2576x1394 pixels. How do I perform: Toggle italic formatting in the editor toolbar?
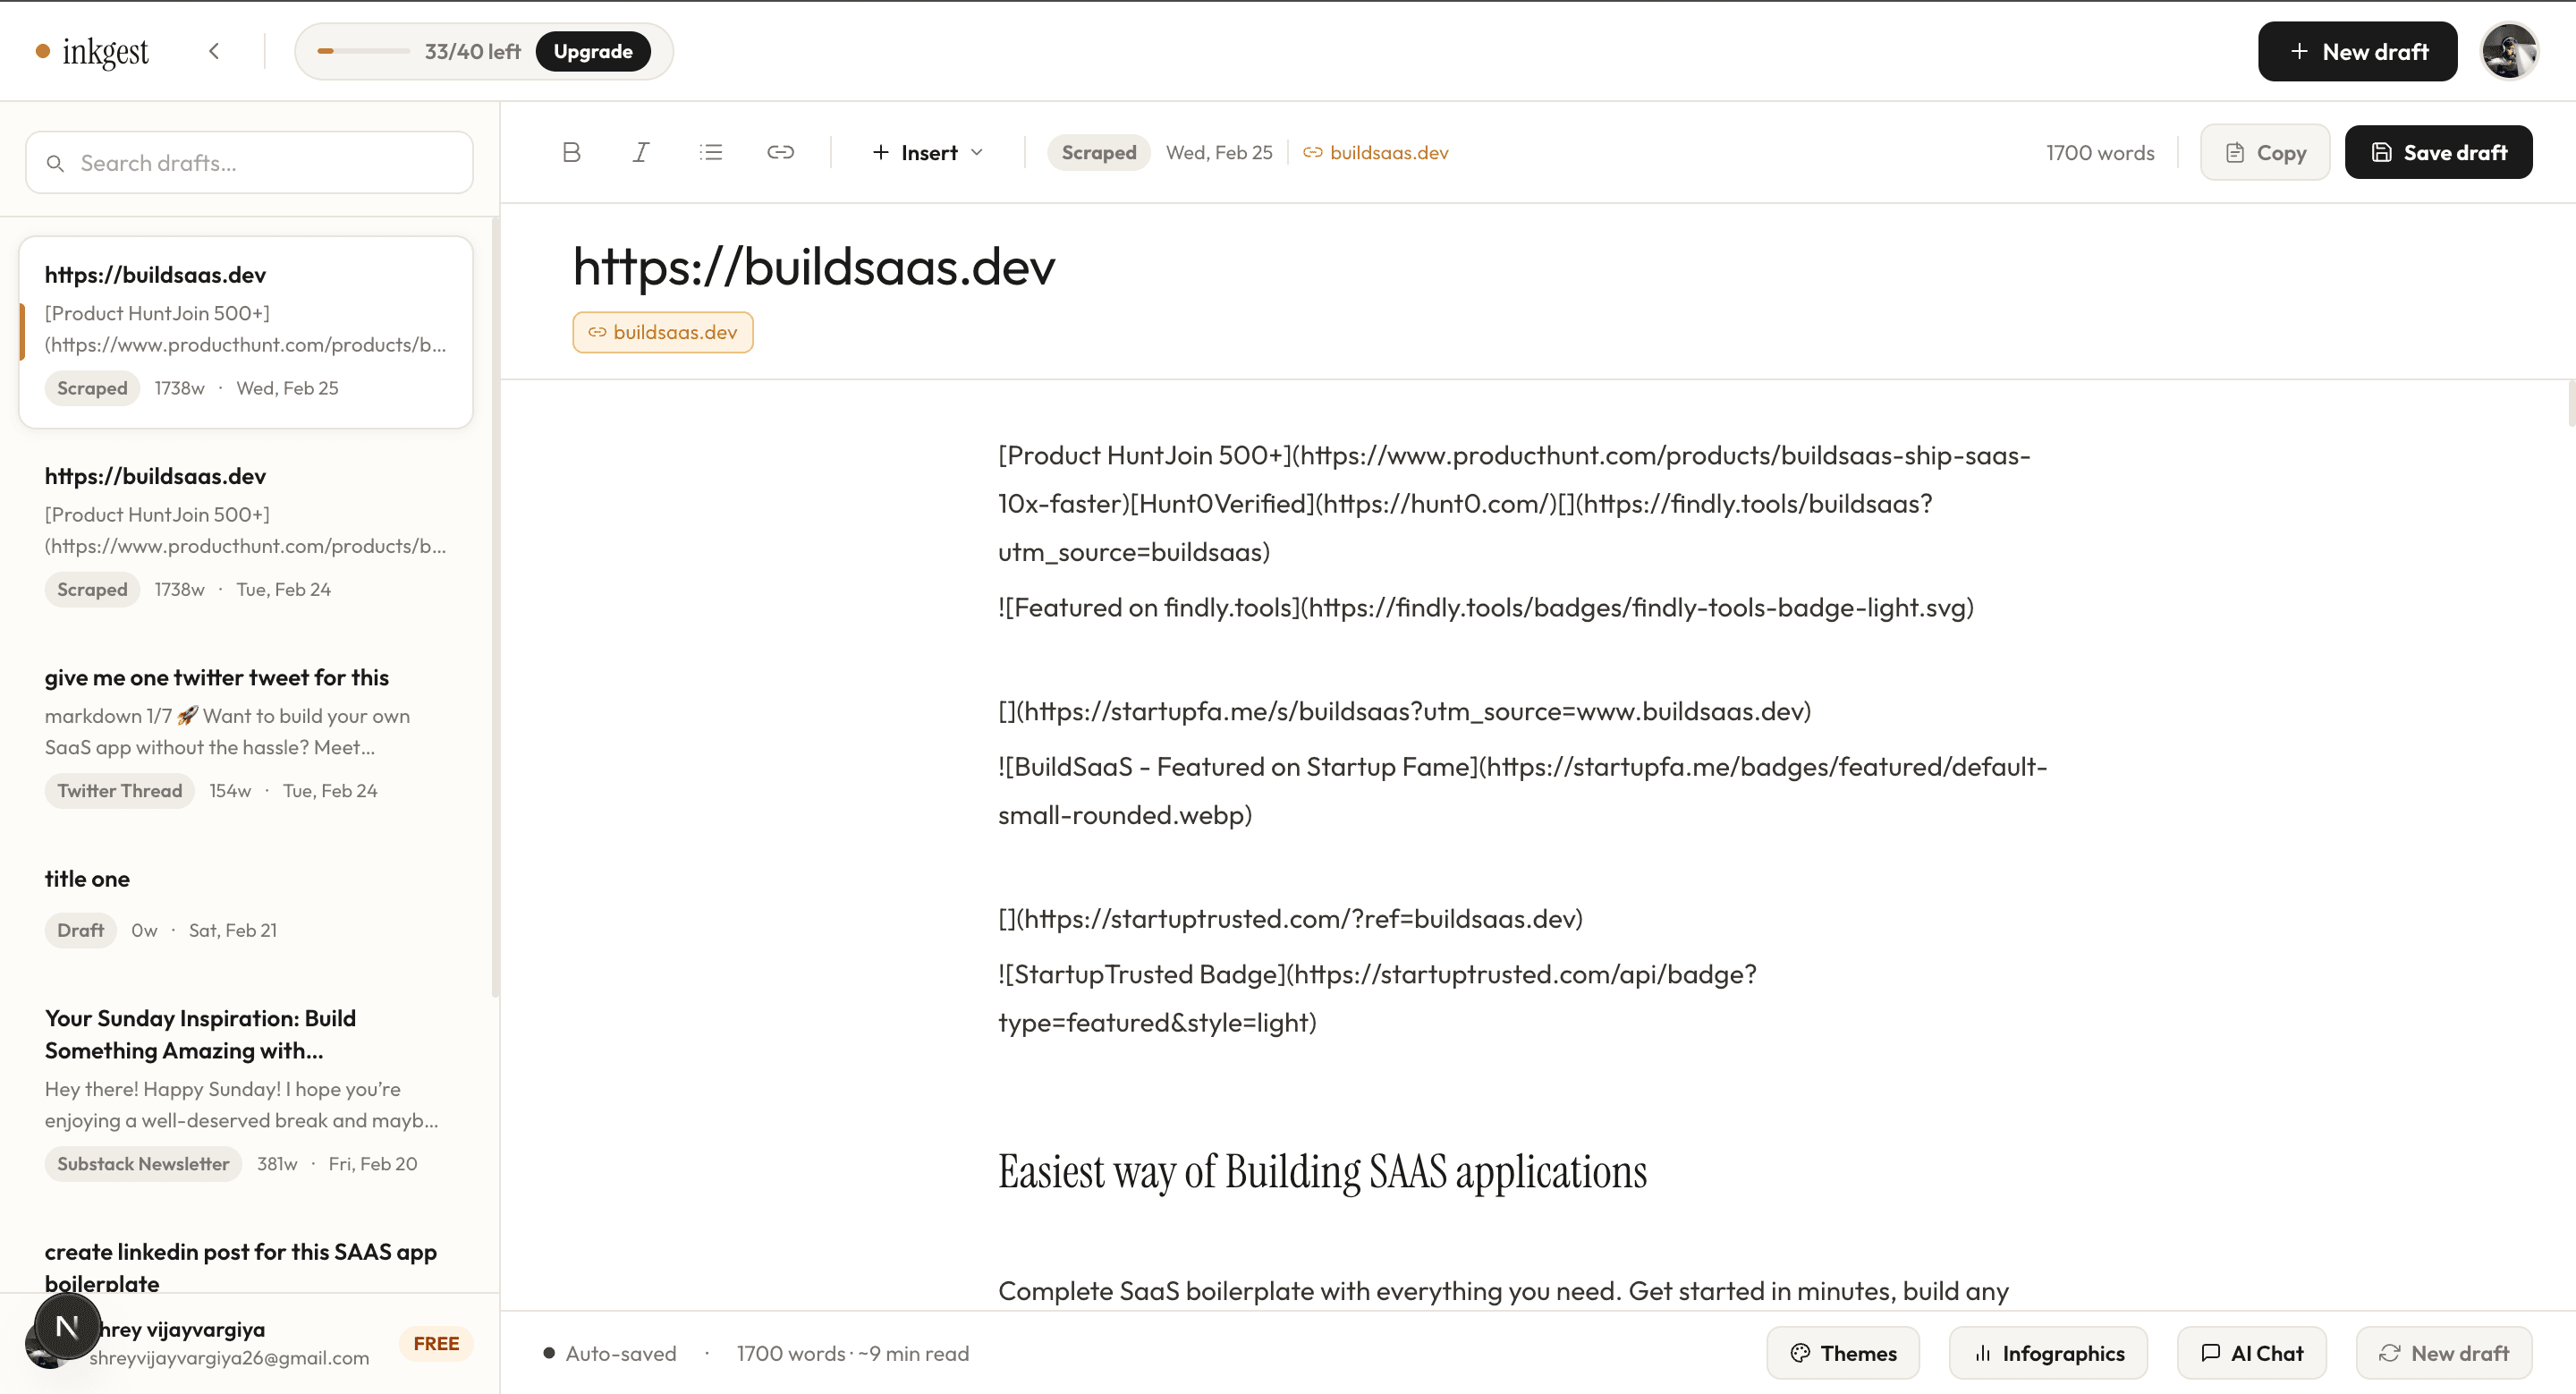coord(641,152)
